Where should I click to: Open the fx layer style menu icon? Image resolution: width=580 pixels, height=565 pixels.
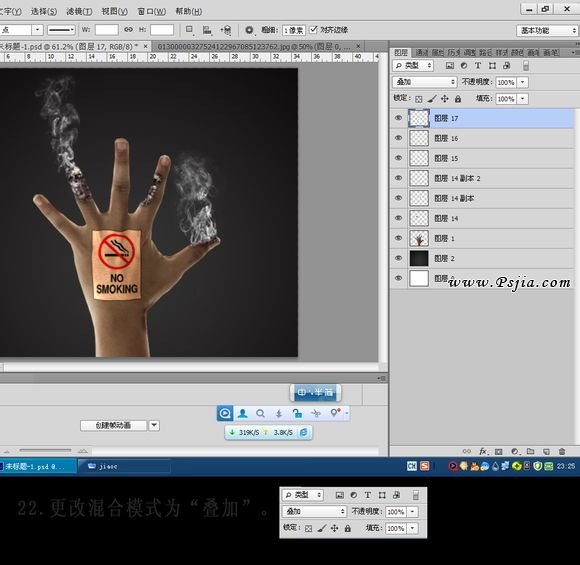483,451
